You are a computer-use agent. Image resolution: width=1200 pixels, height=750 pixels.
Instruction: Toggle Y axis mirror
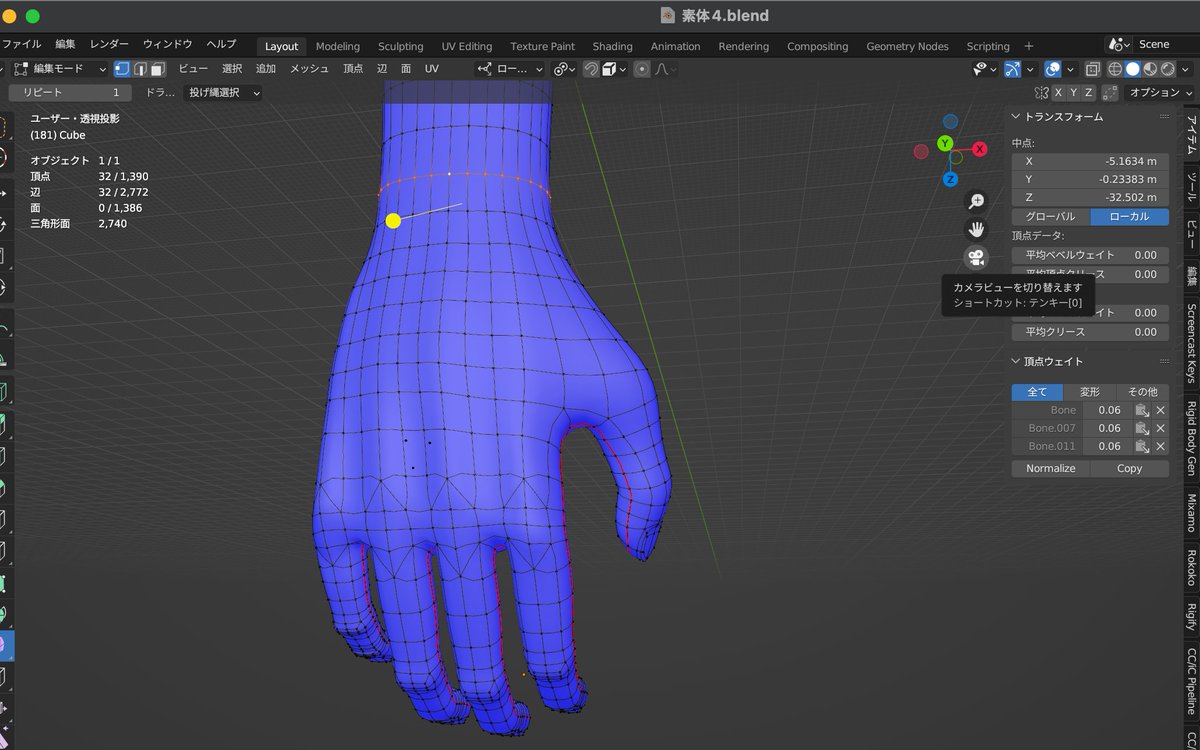(x=1074, y=92)
